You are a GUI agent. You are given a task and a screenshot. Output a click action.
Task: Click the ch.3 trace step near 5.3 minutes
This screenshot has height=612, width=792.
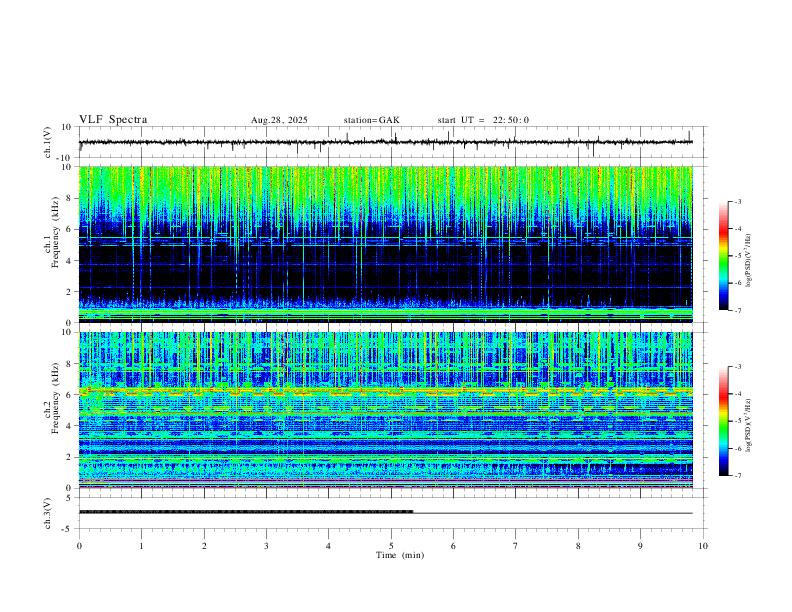[x=413, y=512]
